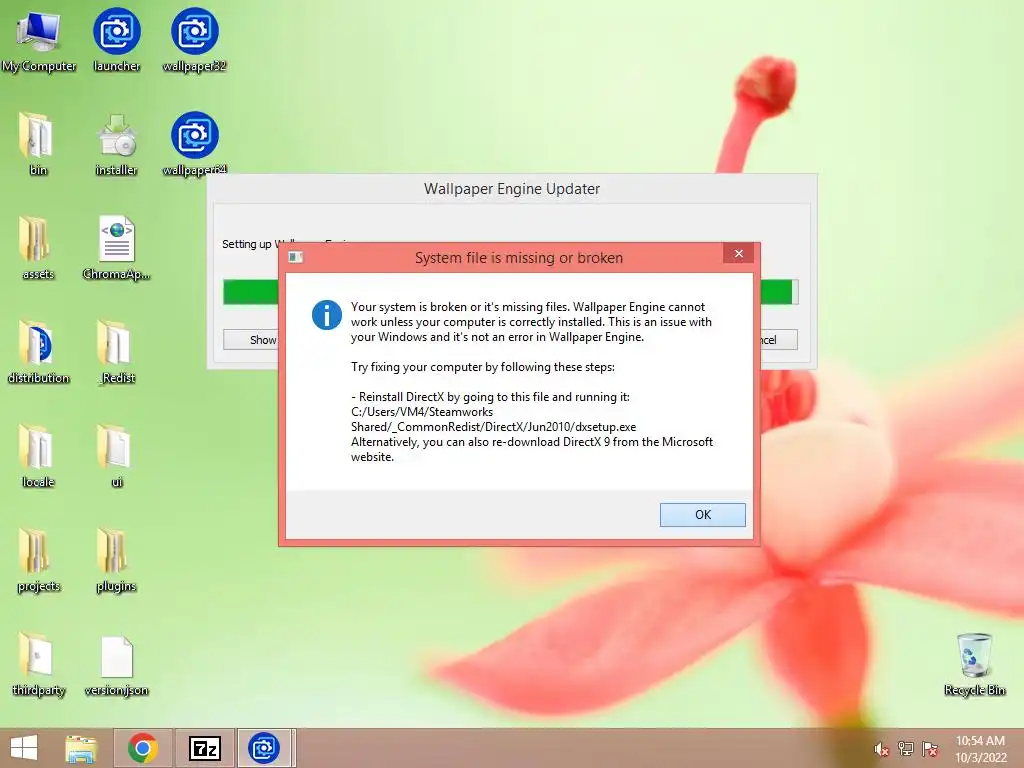Click the green progress bar in Updater
This screenshot has width=1024, height=768.
(510, 292)
